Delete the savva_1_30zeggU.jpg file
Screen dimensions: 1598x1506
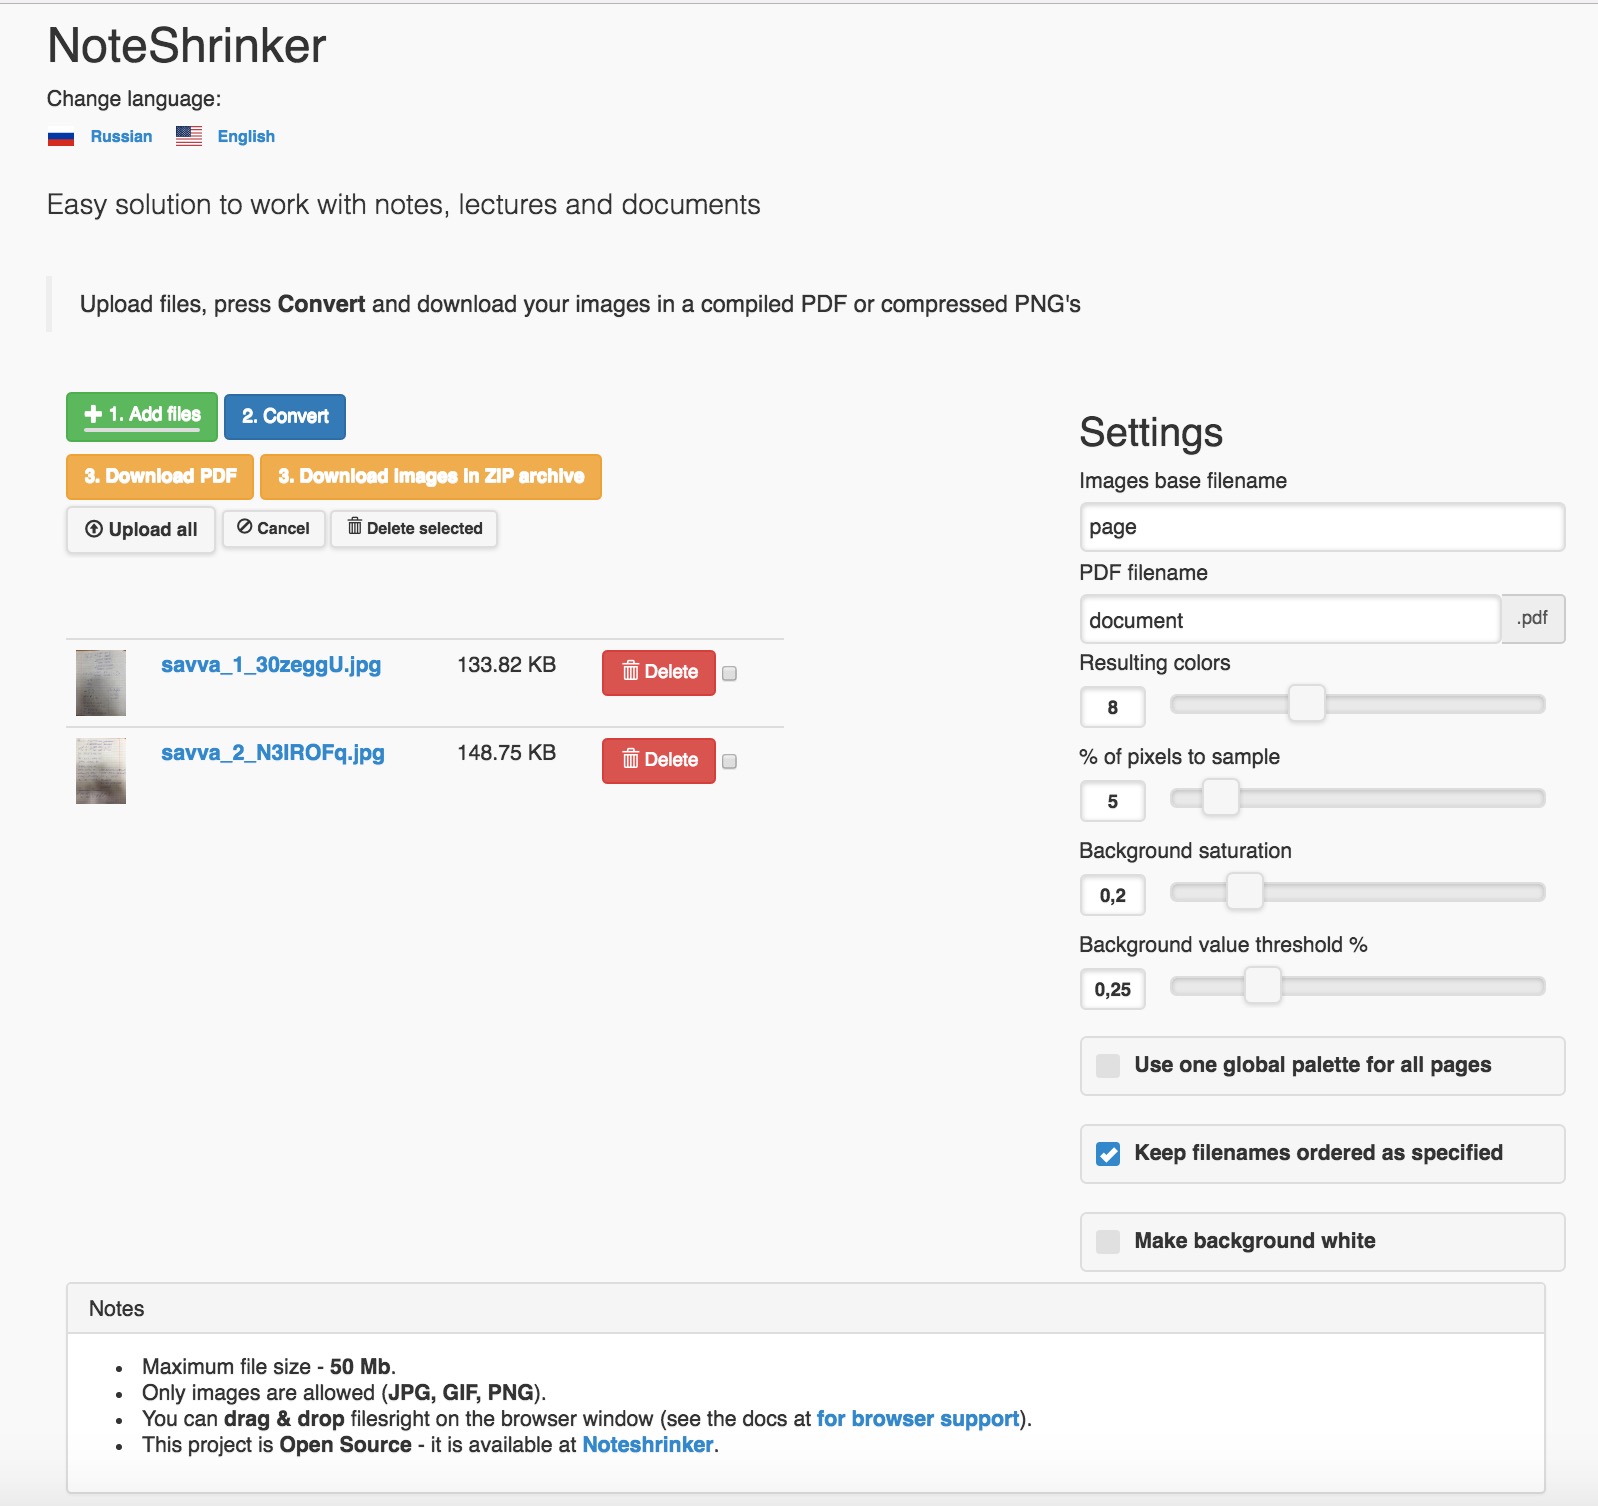click(659, 673)
